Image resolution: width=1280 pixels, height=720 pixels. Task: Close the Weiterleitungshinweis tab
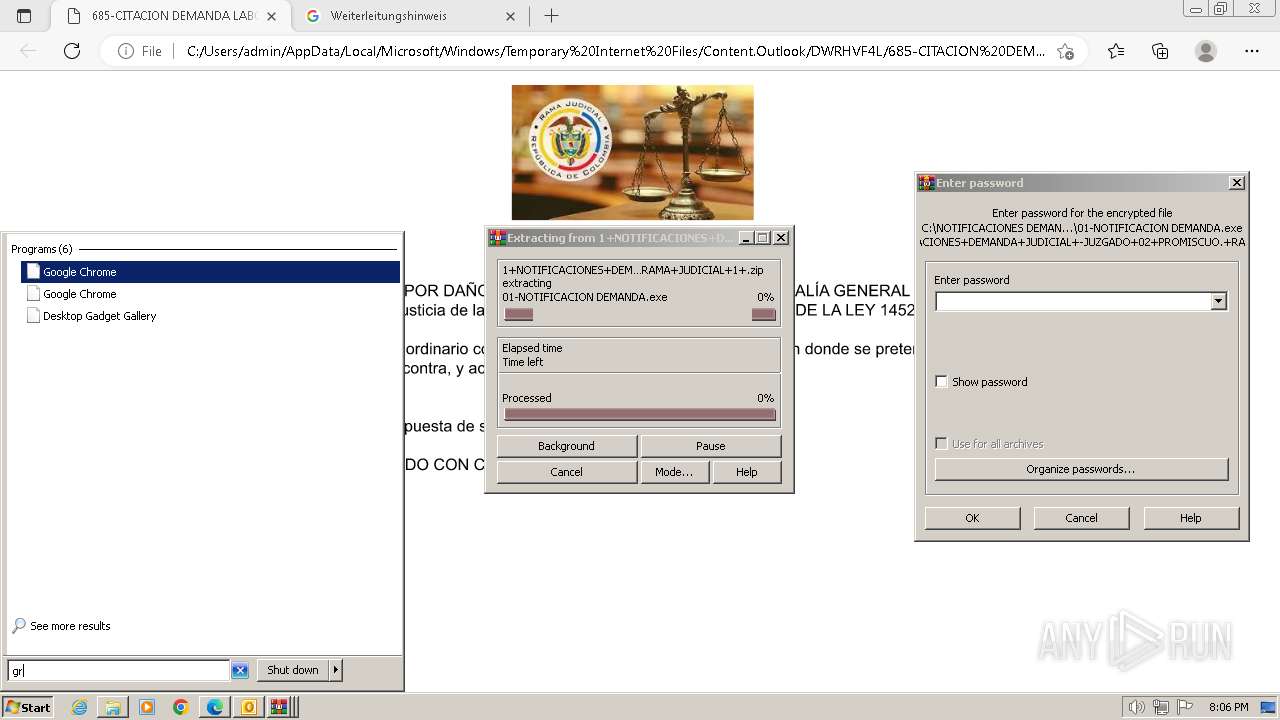pos(511,16)
